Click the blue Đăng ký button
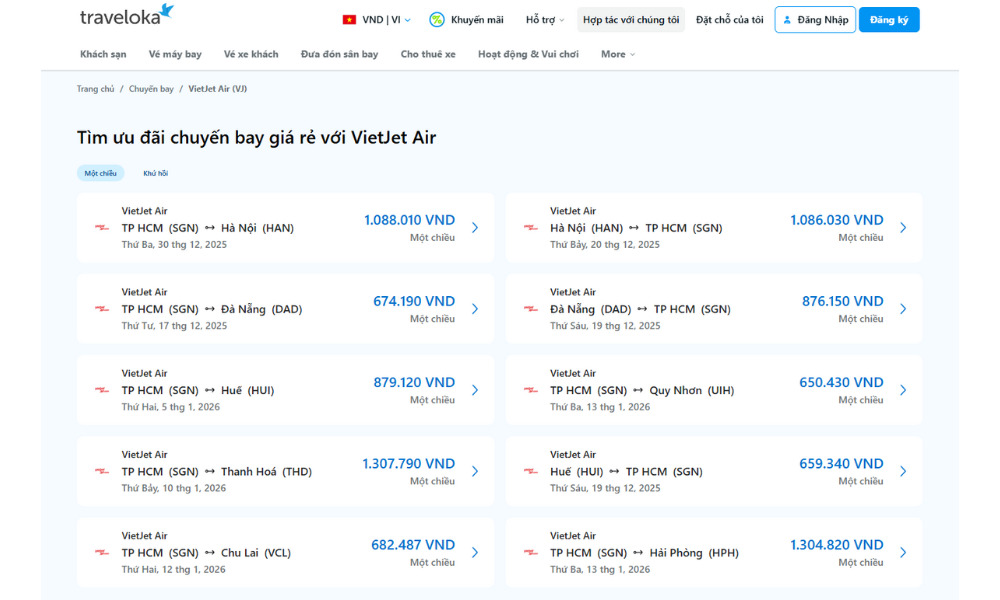The height and width of the screenshot is (600, 1000). (x=889, y=19)
